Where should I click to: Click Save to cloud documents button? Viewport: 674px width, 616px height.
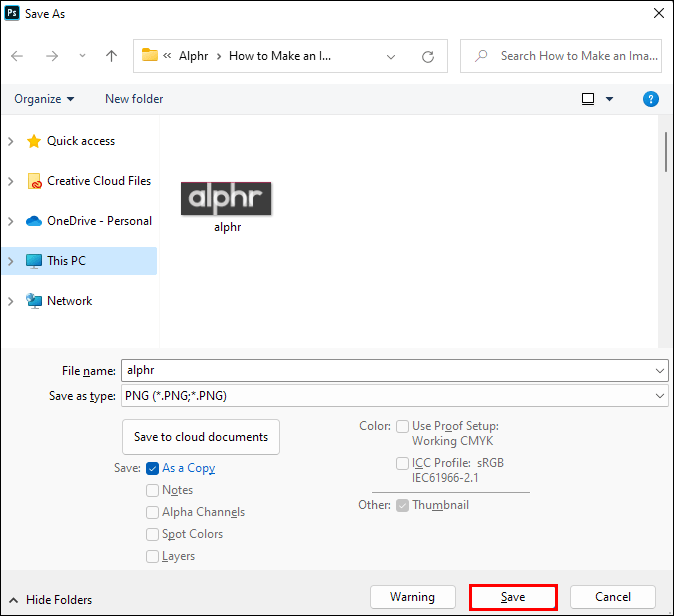[201, 437]
